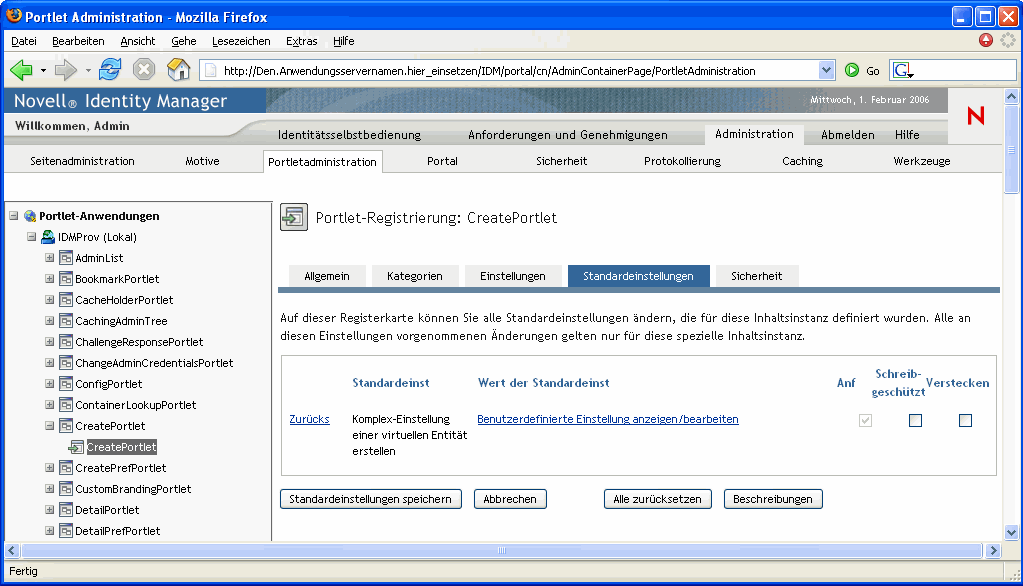Click the ContainerLookupPortlet icon
Image resolution: width=1023 pixels, height=586 pixels.
pyautogui.click(x=65, y=405)
